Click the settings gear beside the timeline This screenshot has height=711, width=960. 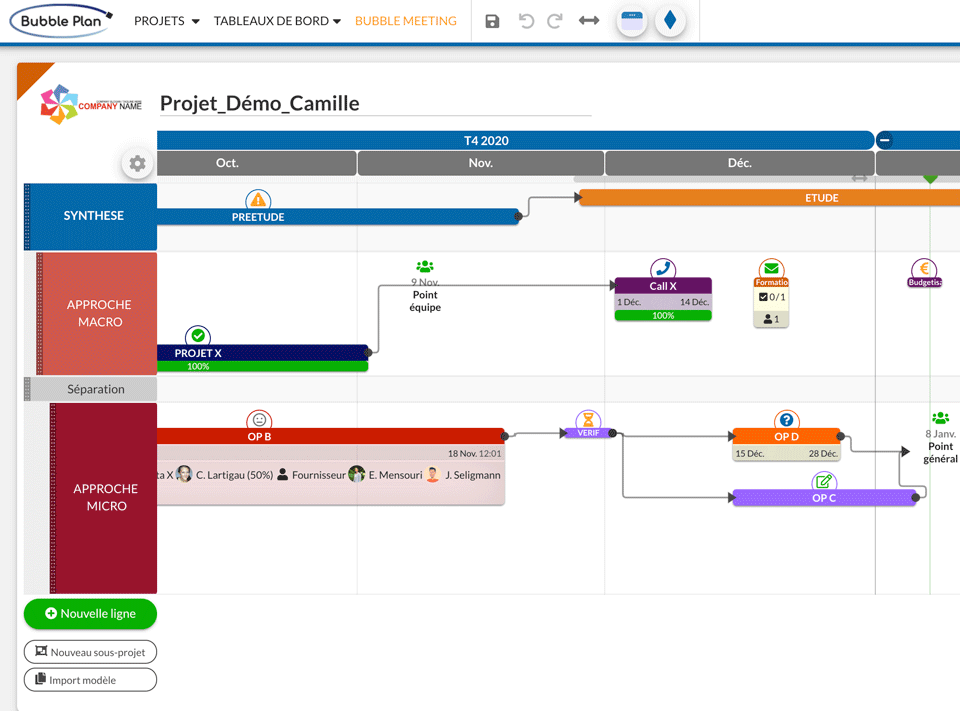pos(137,164)
